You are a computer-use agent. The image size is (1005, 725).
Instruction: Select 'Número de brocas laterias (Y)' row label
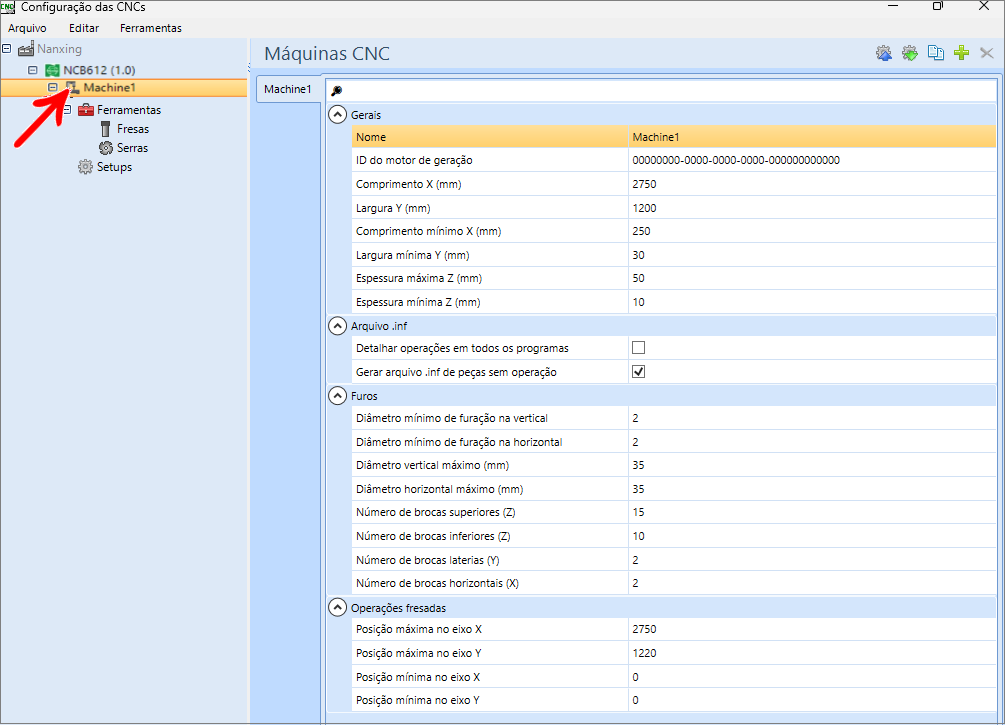point(428,560)
